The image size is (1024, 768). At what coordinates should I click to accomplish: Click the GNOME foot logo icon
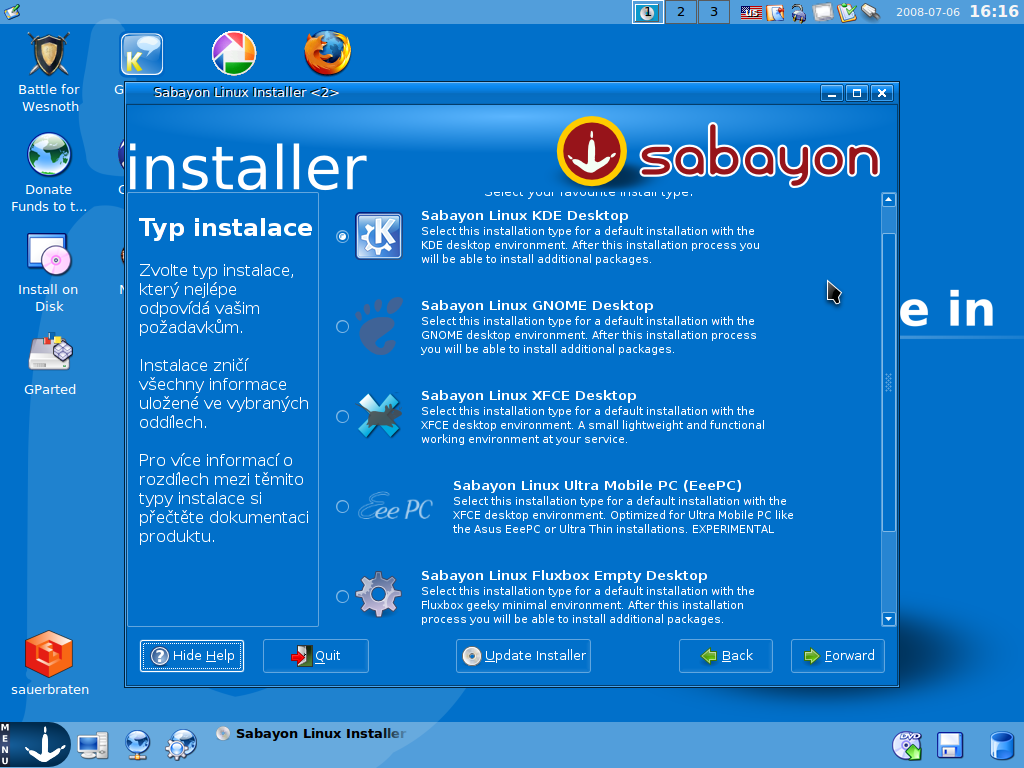point(379,326)
